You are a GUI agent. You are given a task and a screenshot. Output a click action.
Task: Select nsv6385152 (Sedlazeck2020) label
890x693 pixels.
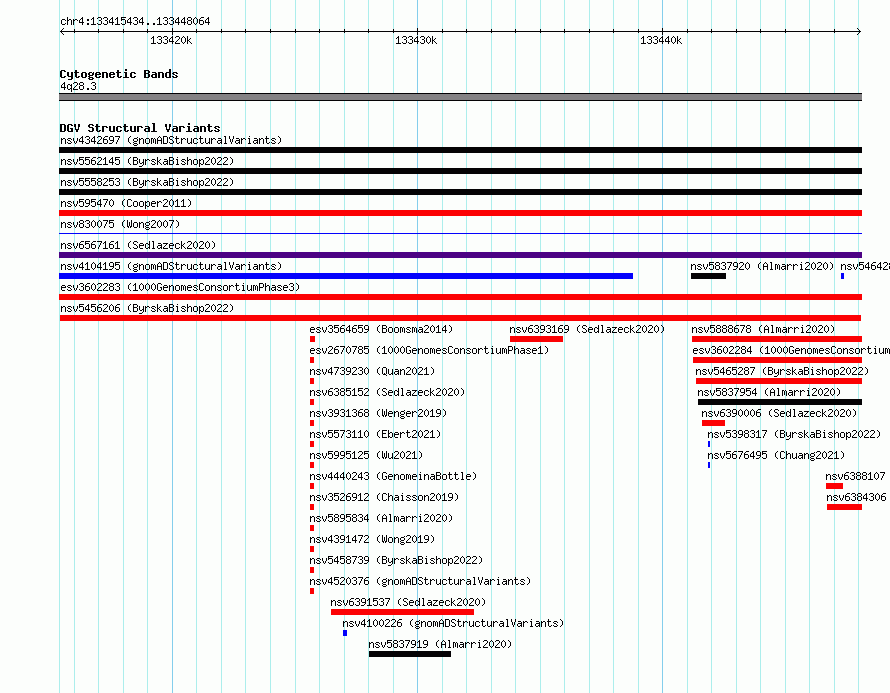387,392
